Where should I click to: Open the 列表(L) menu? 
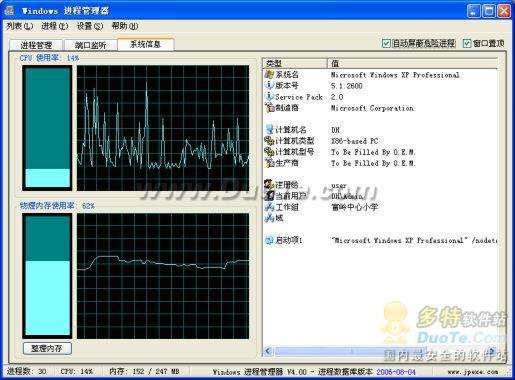pos(20,26)
